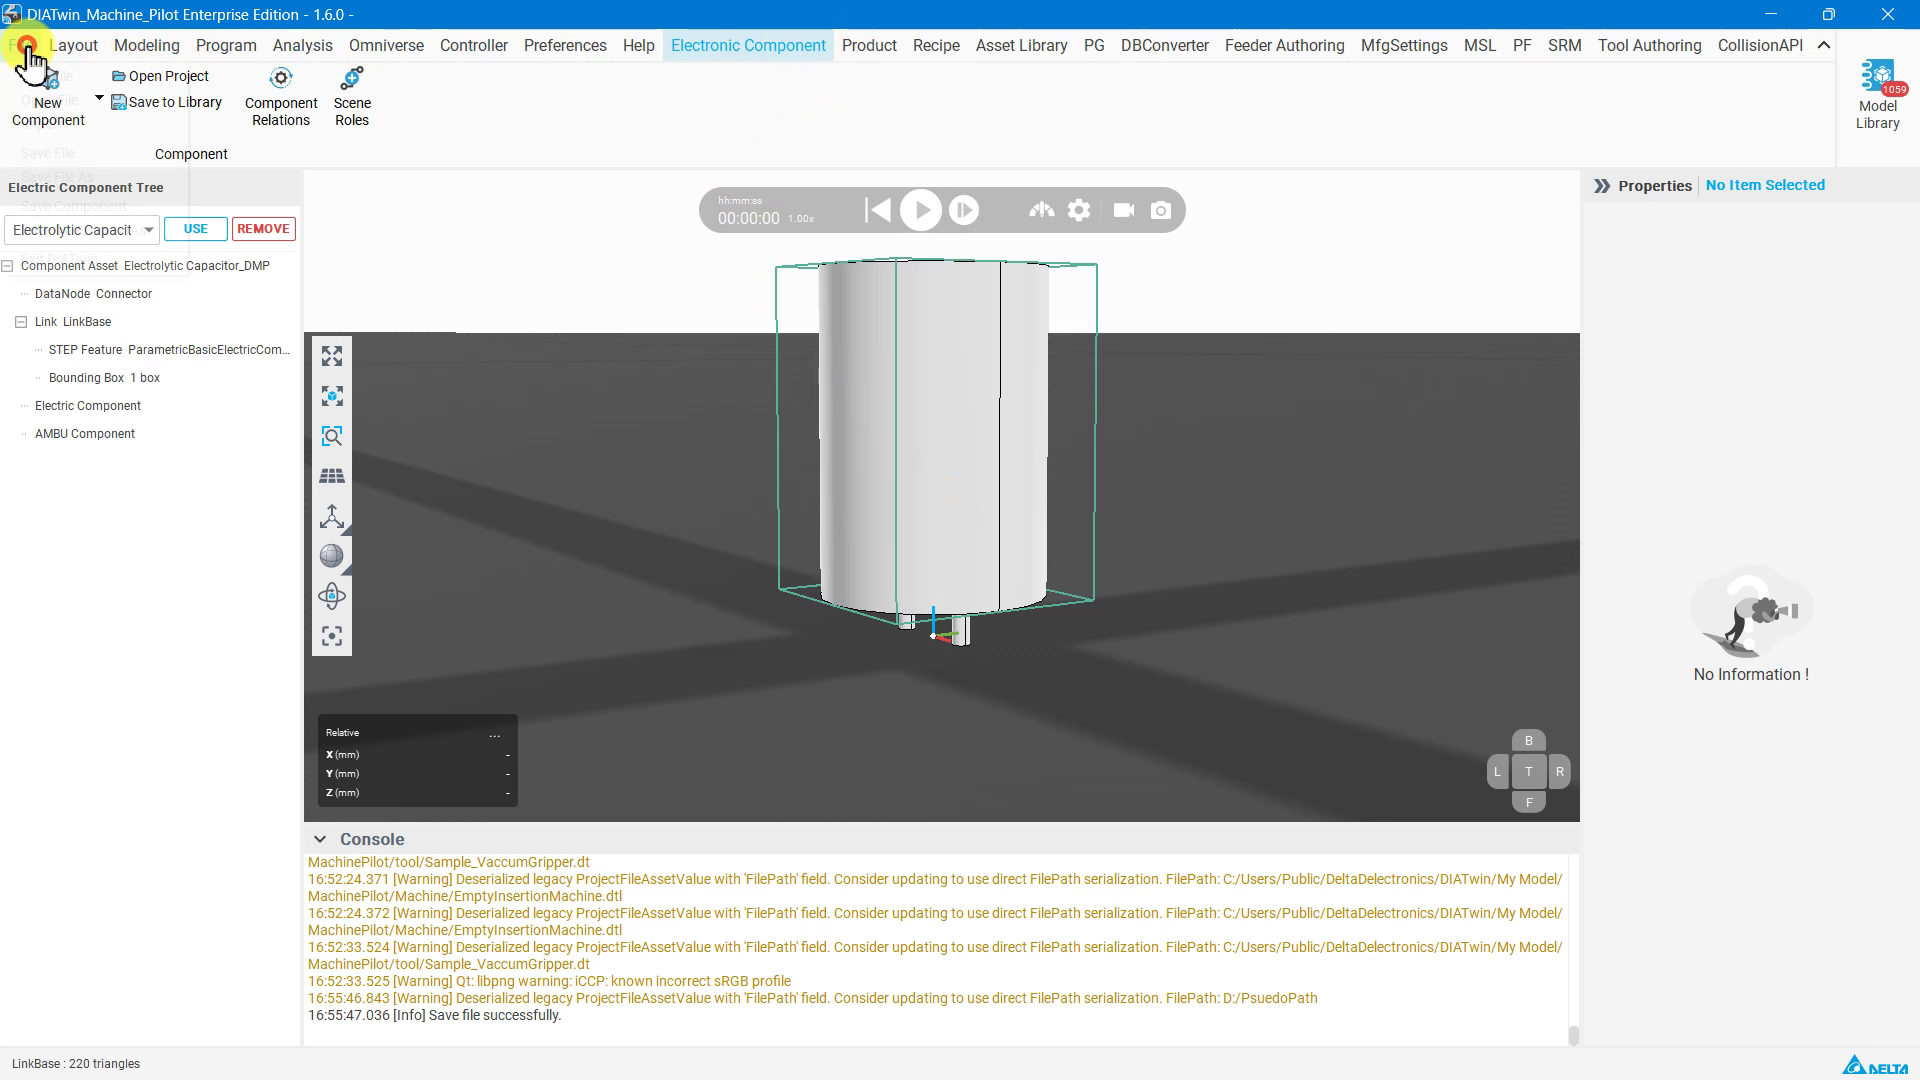Switch to Top view on the view cube

click(x=1528, y=771)
